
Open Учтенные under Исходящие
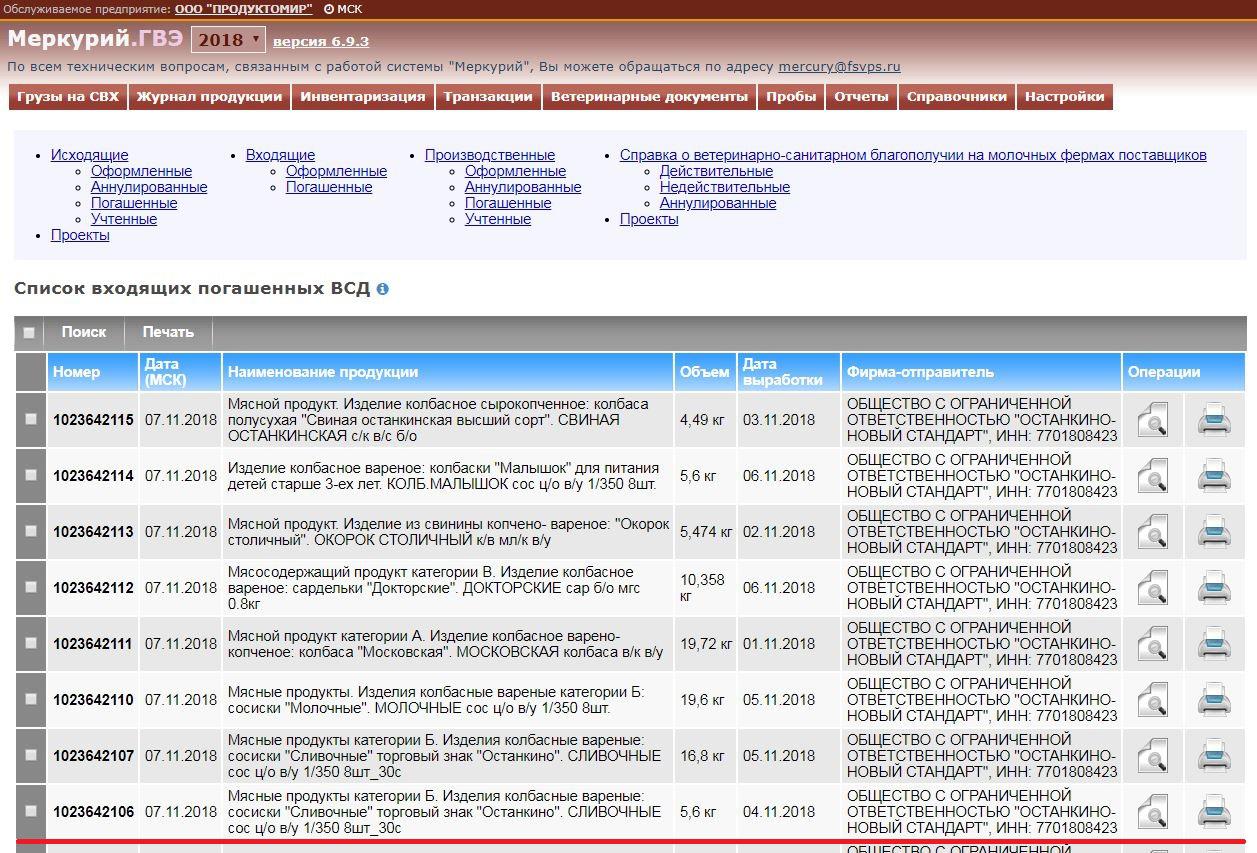(124, 219)
